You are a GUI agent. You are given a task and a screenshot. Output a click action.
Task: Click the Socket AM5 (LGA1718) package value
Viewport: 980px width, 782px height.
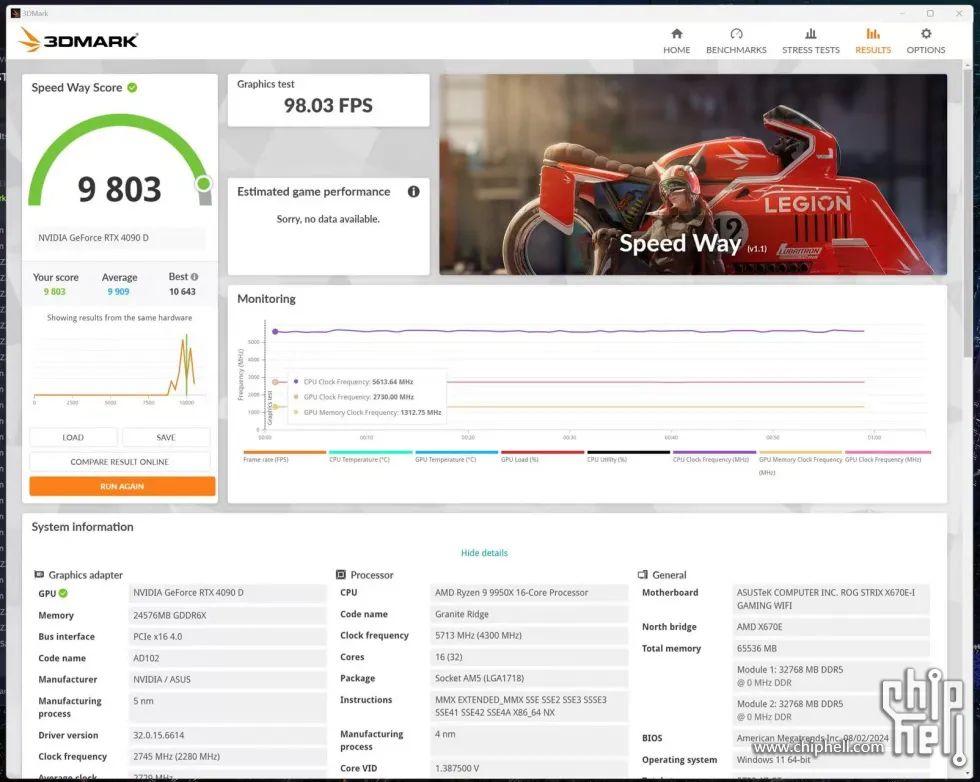pyautogui.click(x=529, y=678)
